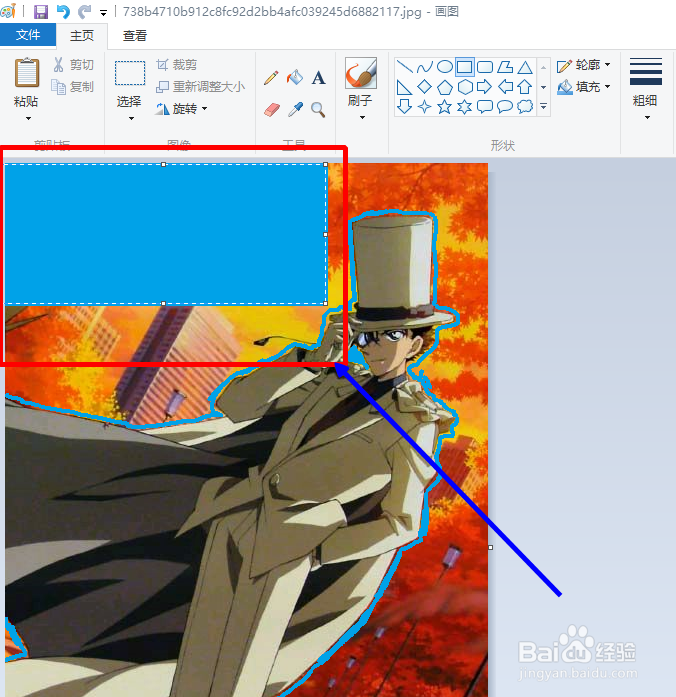Redo the last action
Screen dimensions: 676x697
(x=84, y=12)
